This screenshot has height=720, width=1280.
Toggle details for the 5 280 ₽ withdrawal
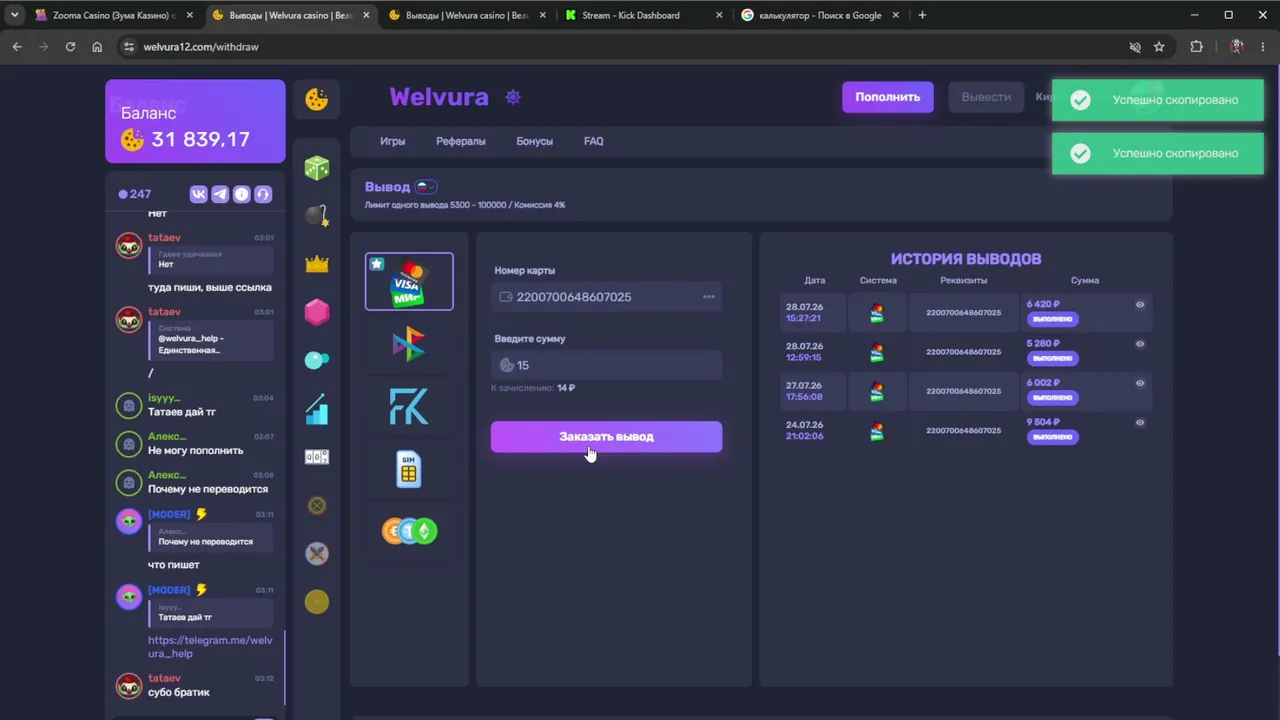coord(1140,344)
